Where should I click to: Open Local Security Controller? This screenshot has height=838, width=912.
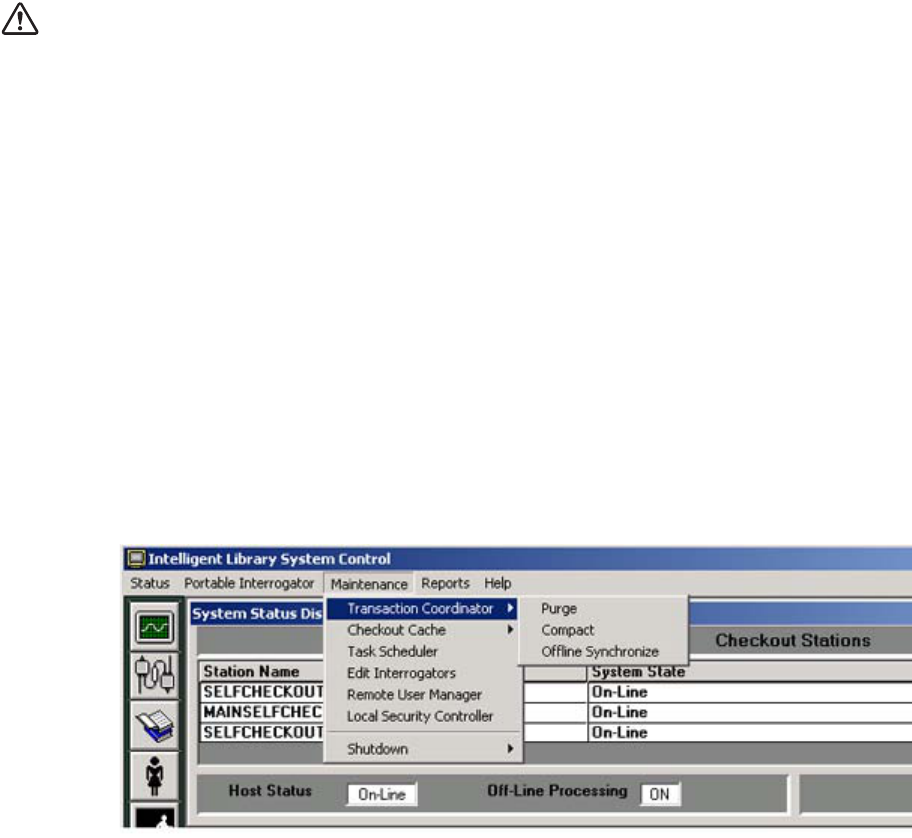click(x=422, y=716)
